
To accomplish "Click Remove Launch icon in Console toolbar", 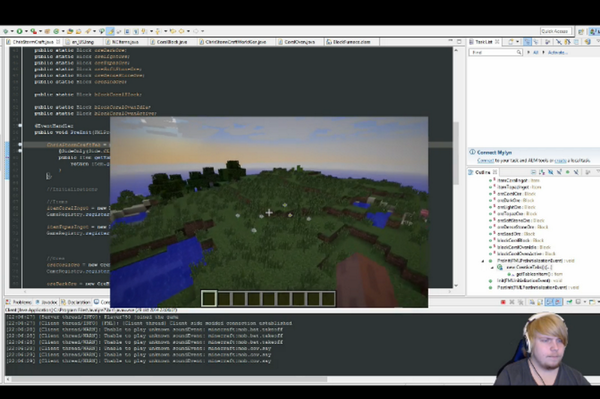I will click(x=512, y=302).
